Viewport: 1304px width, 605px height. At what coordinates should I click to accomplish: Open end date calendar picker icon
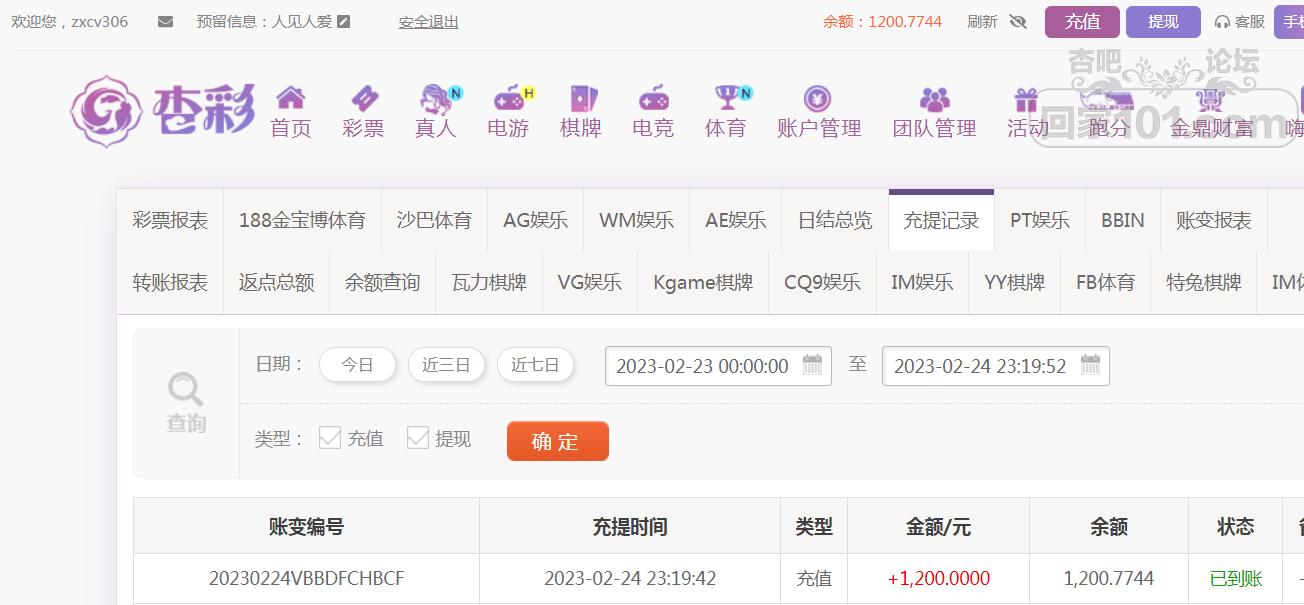pos(1090,365)
